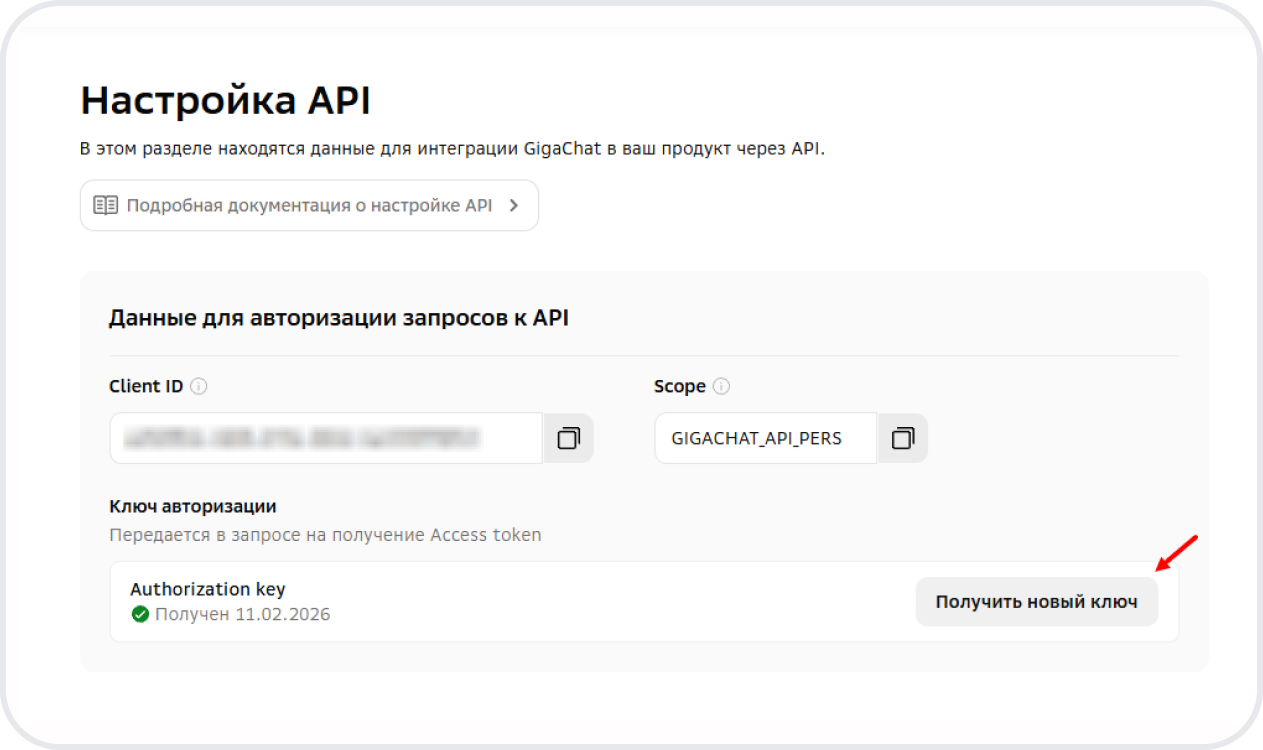The height and width of the screenshot is (750, 1263).
Task: Copy the Scope value
Action: pyautogui.click(x=902, y=438)
